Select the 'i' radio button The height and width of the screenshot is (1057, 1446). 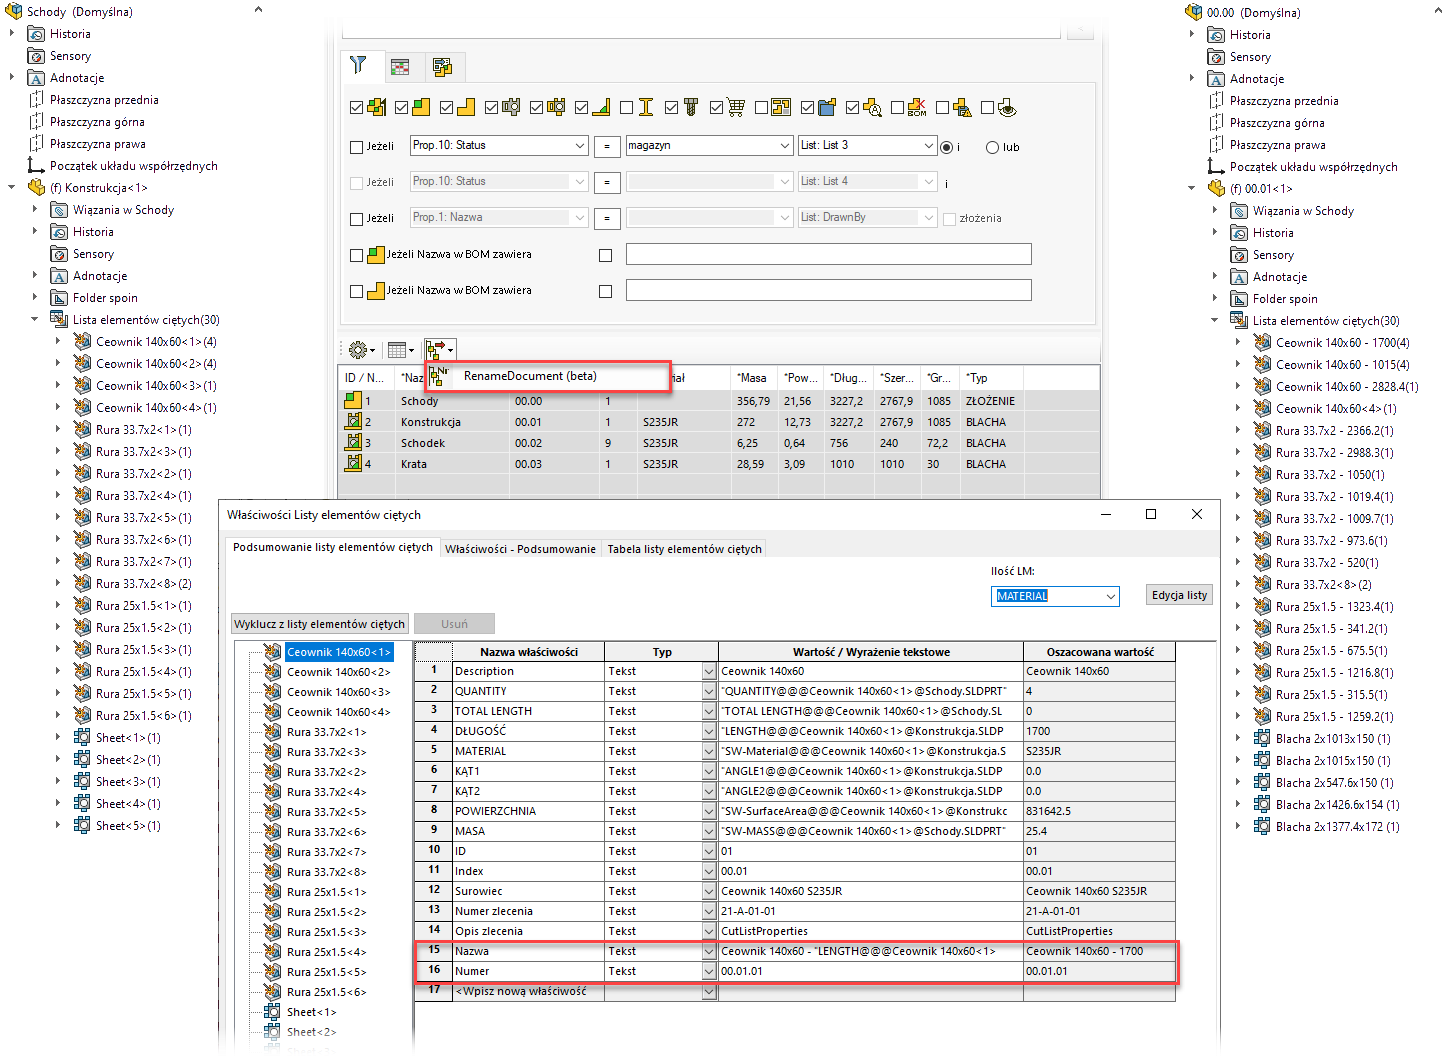946,147
